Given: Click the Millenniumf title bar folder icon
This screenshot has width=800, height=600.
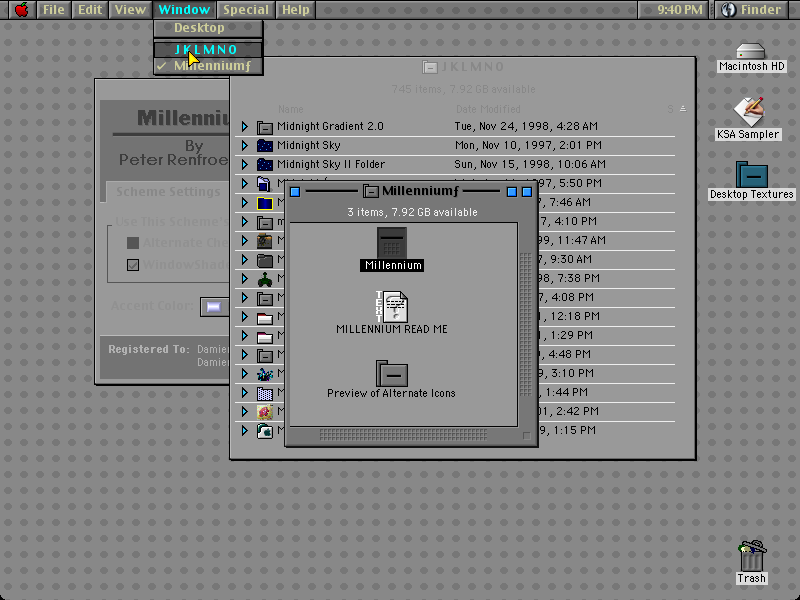Looking at the screenshot, I should pyautogui.click(x=371, y=191).
